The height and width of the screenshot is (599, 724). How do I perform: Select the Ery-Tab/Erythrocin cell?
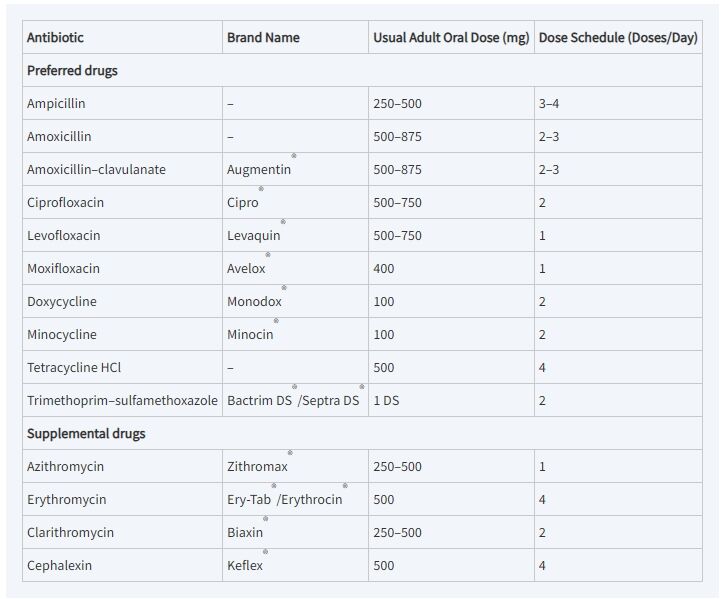284,499
